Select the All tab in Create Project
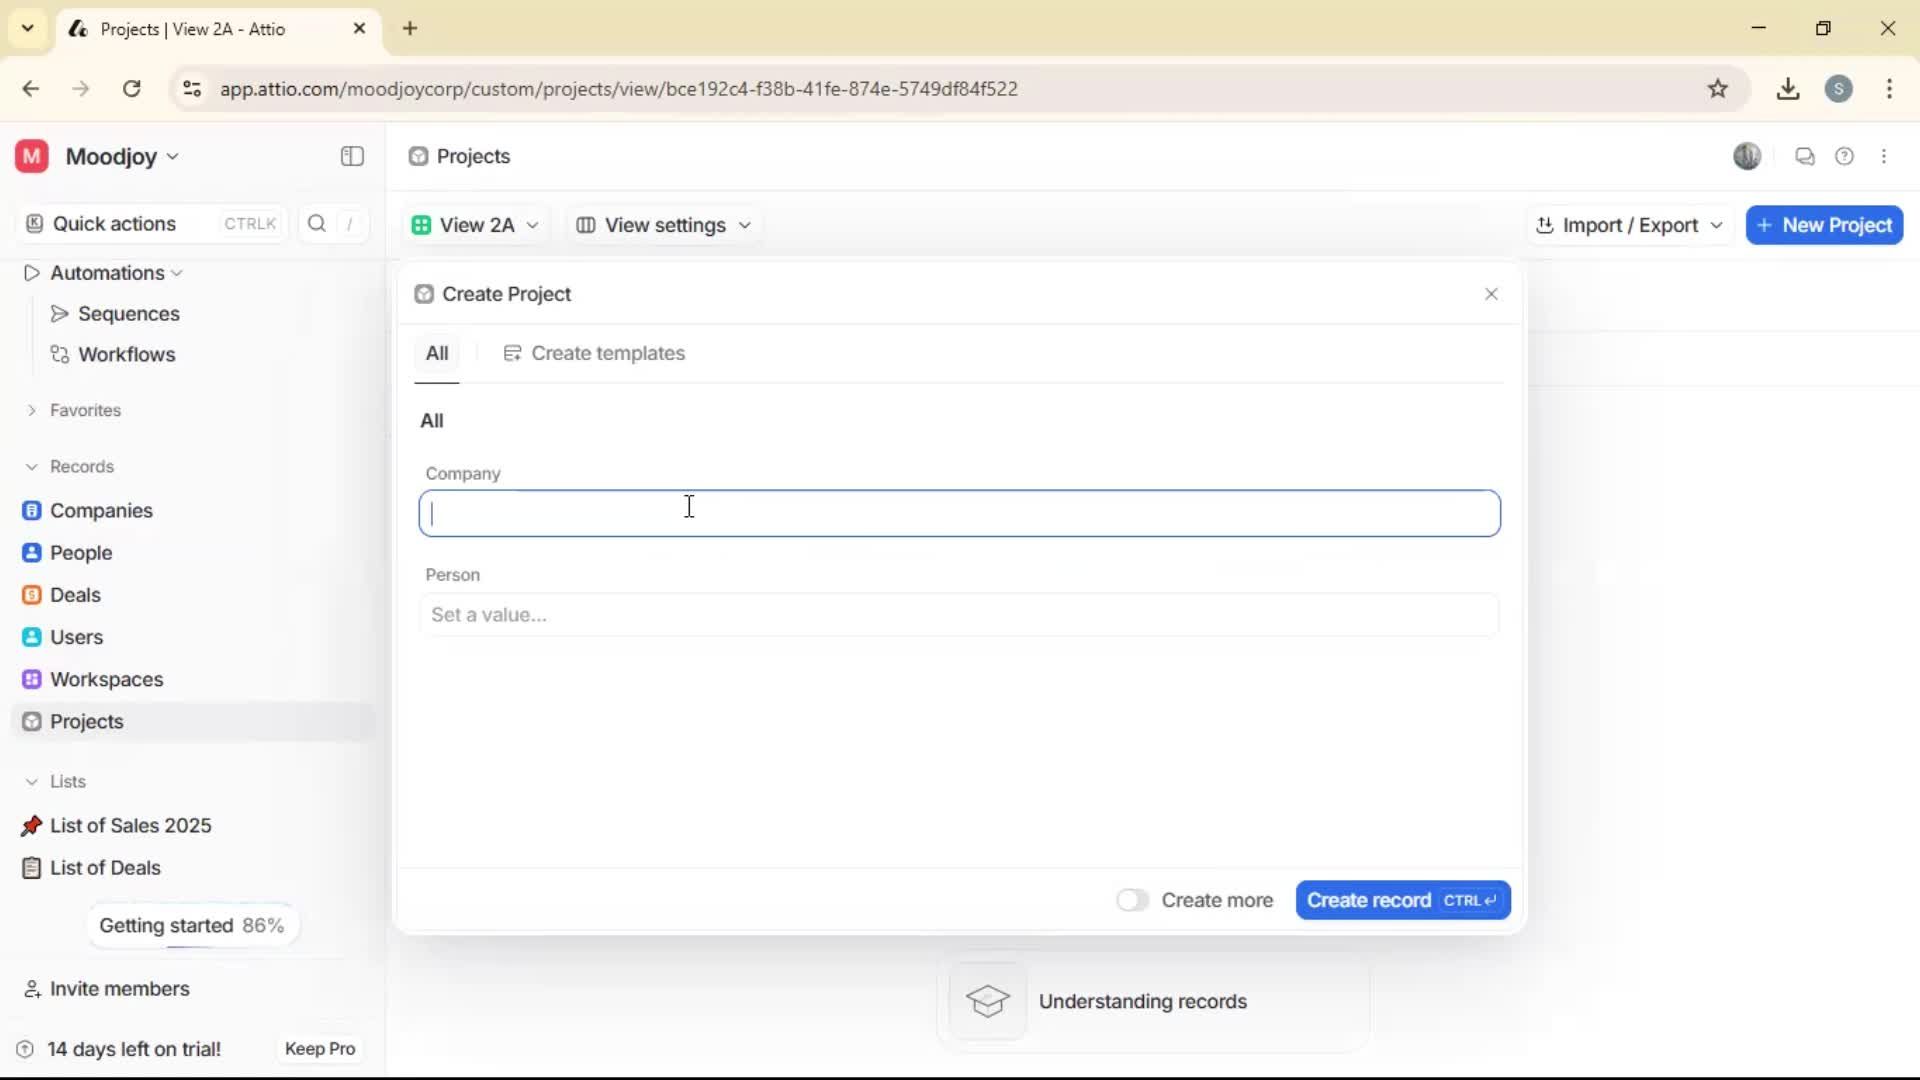Viewport: 1920px width, 1080px height. point(437,353)
